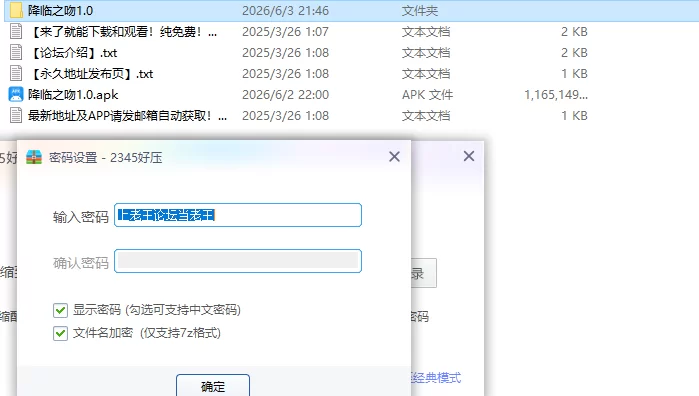Click the 确认密码 input field
The image size is (699, 396).
click(238, 261)
